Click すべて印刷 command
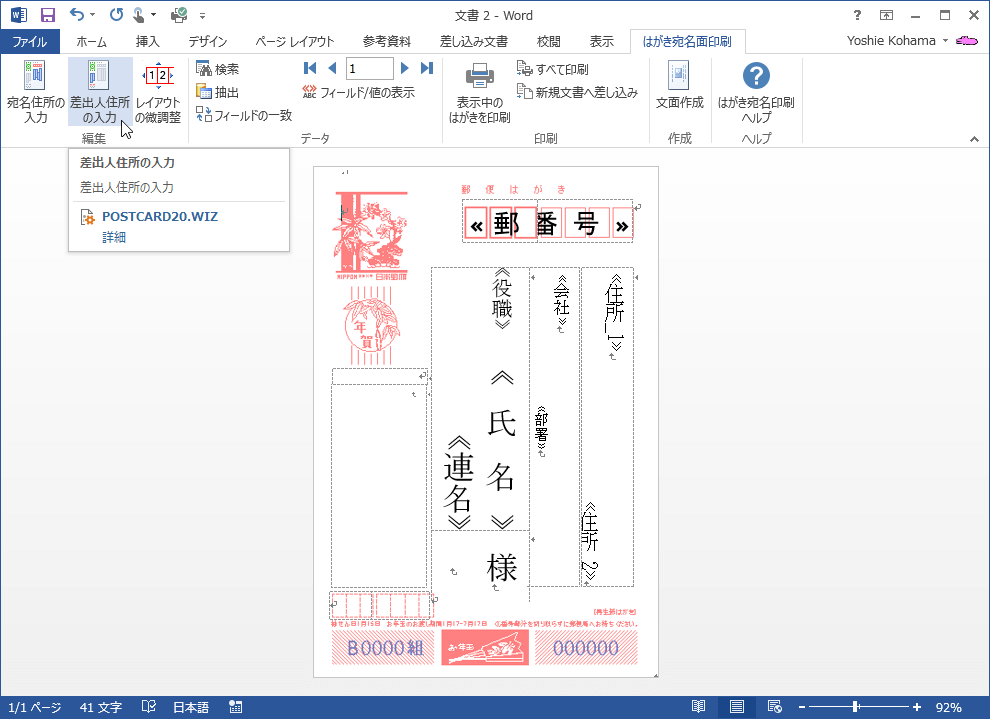Screen dimensions: 990x719 (552, 69)
